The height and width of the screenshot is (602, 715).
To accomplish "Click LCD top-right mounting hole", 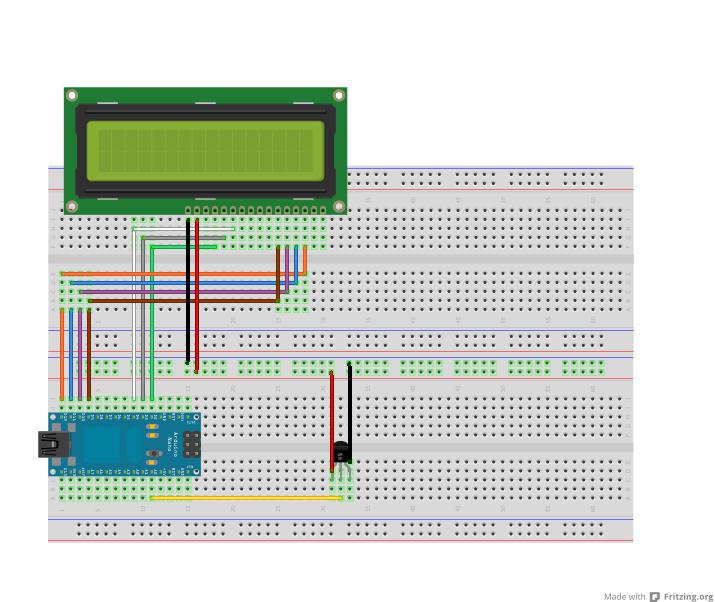I will pos(339,96).
